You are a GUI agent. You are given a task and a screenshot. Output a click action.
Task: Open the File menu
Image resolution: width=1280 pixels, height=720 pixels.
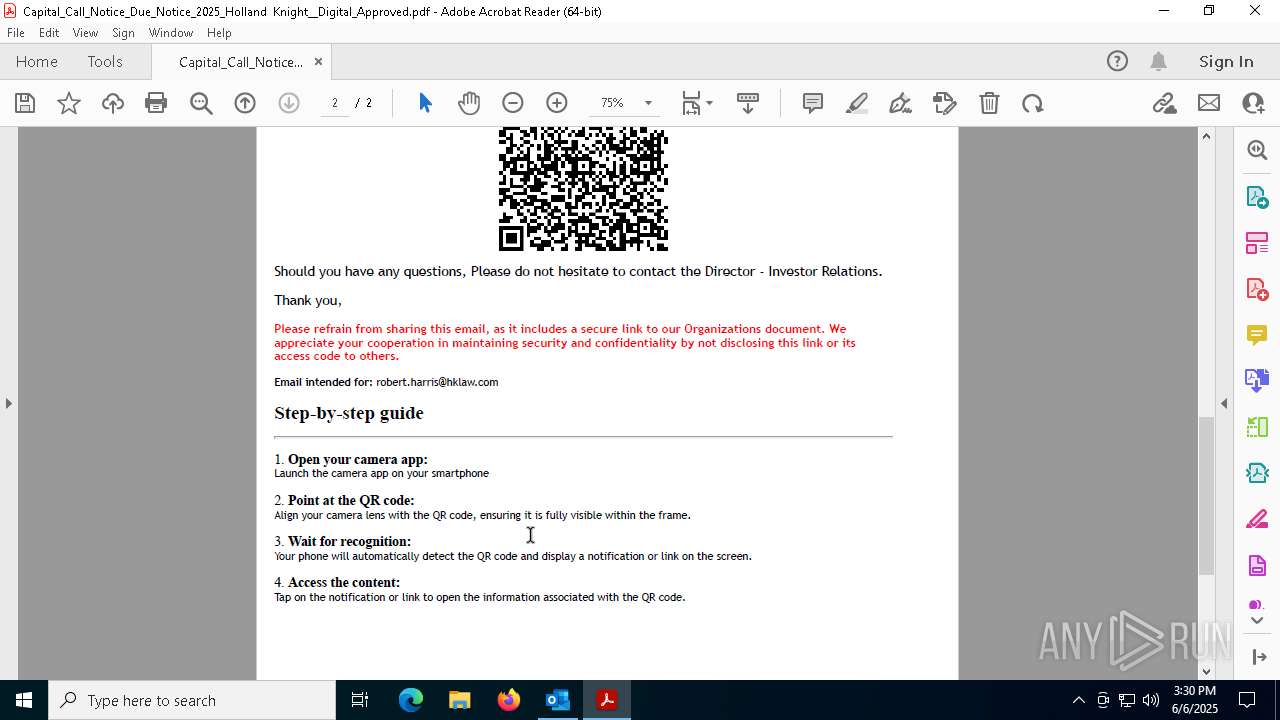[16, 33]
